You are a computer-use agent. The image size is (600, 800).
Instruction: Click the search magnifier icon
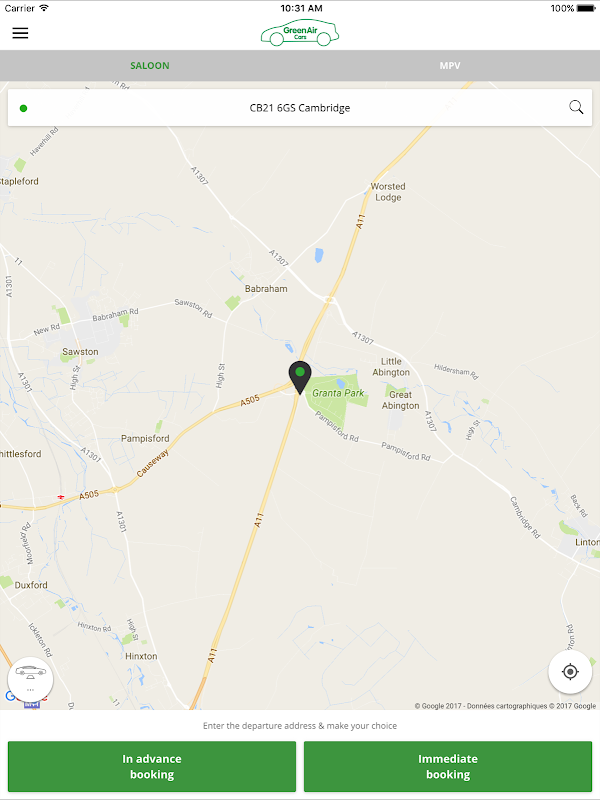coord(576,107)
